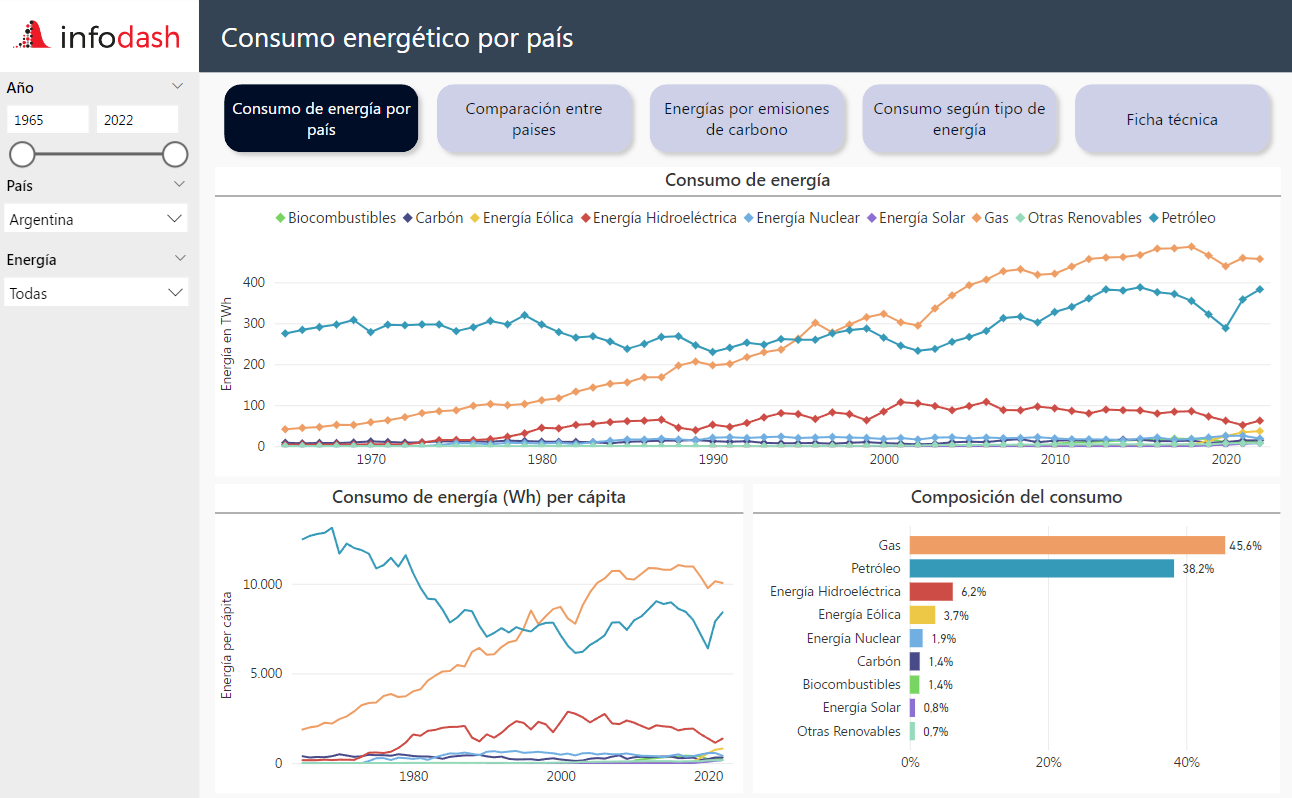
Task: Collapse the País filter chevron
Action: pos(179,184)
